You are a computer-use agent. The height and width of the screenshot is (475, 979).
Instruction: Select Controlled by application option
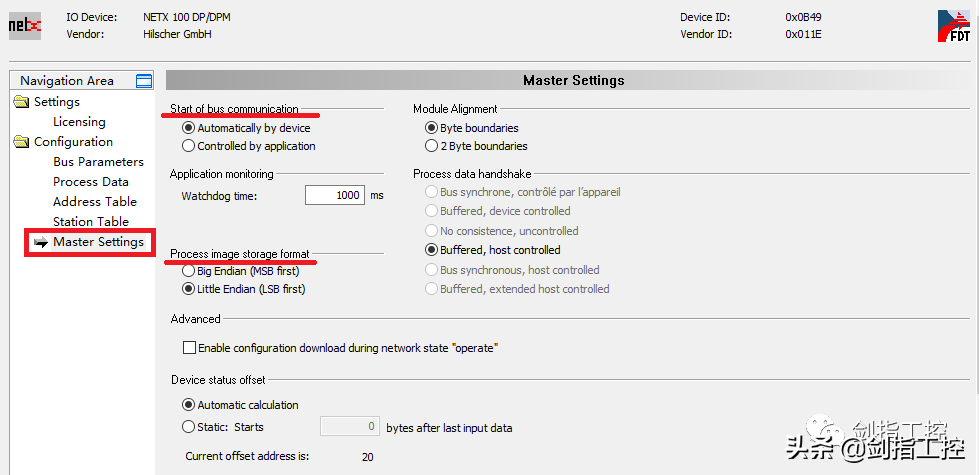tap(188, 146)
